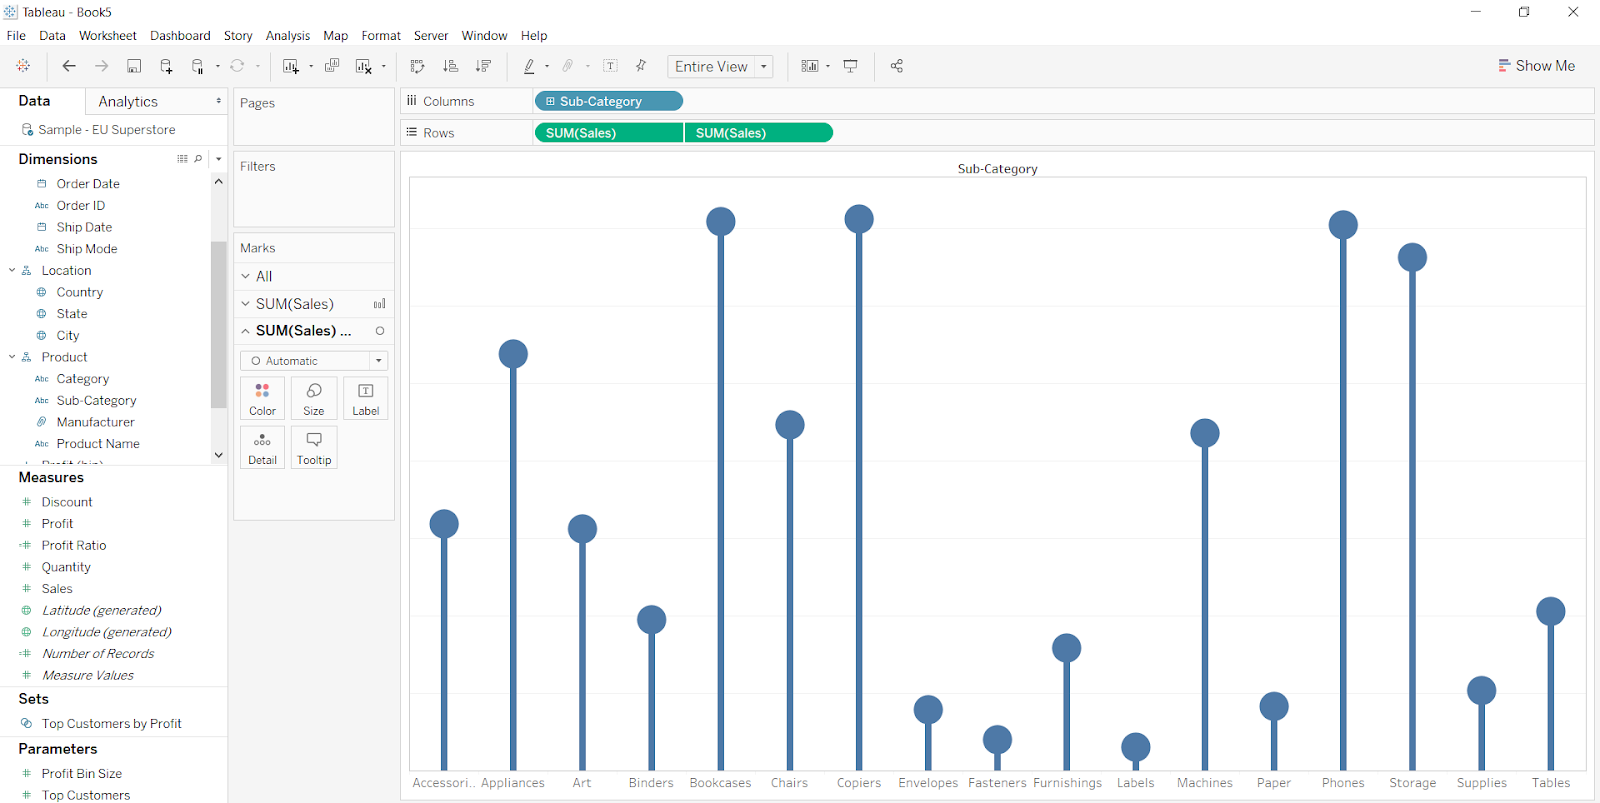The image size is (1600, 803).
Task: Click the Presentation mode icon
Action: point(851,66)
